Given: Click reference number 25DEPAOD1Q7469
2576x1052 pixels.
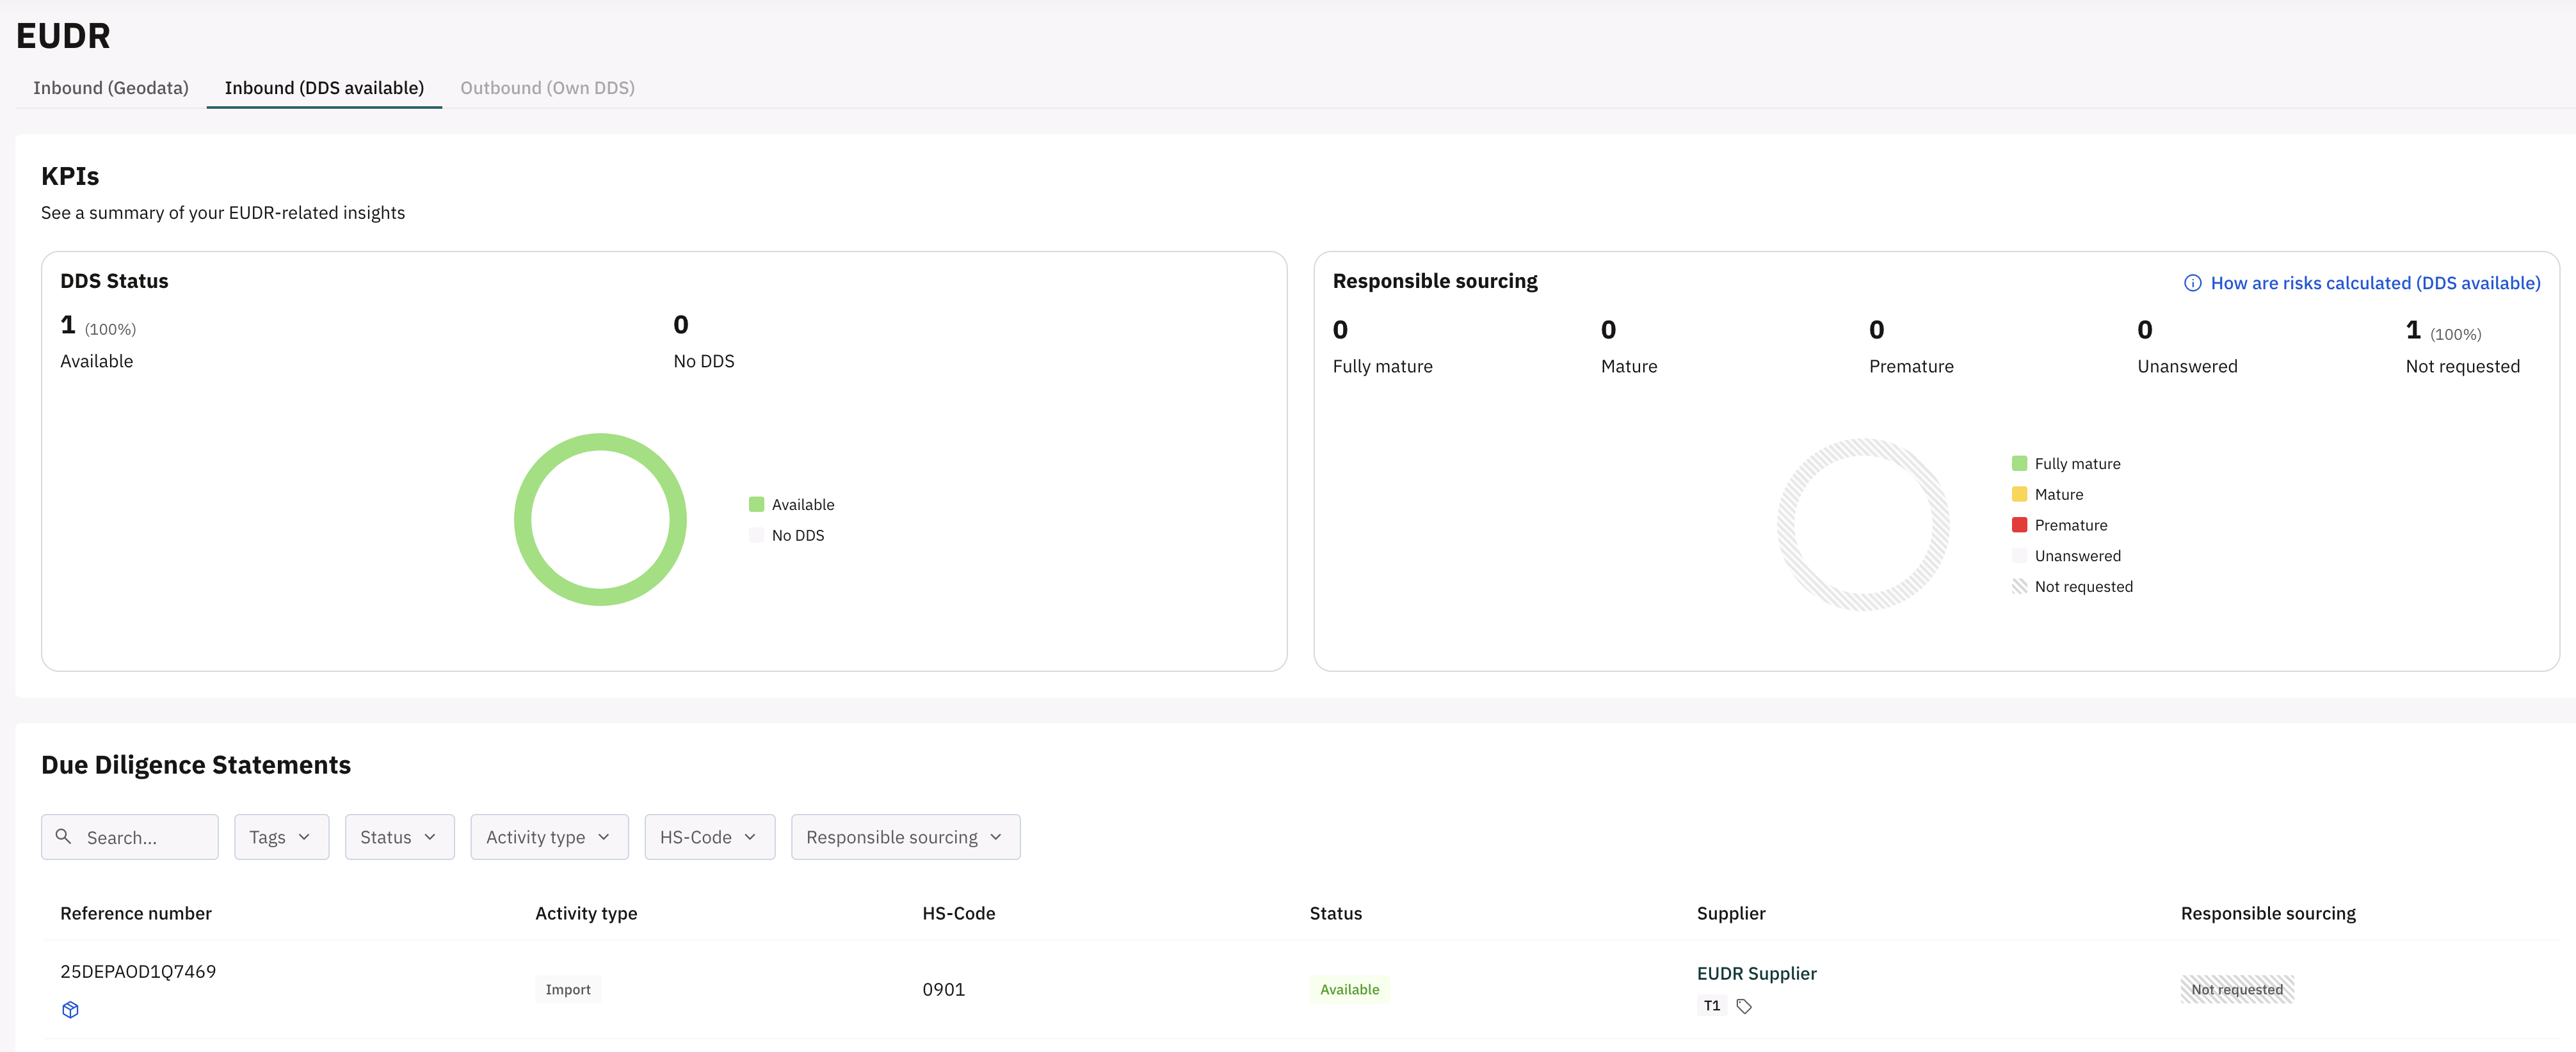Looking at the screenshot, I should (138, 971).
